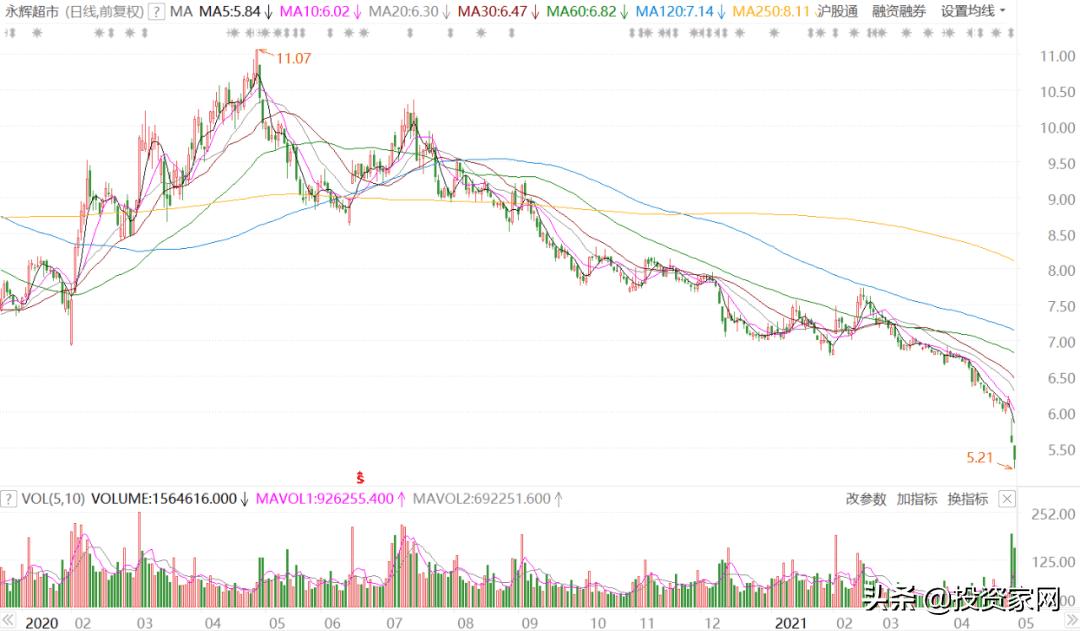Click the (日线,前复权) period label

click(105, 12)
